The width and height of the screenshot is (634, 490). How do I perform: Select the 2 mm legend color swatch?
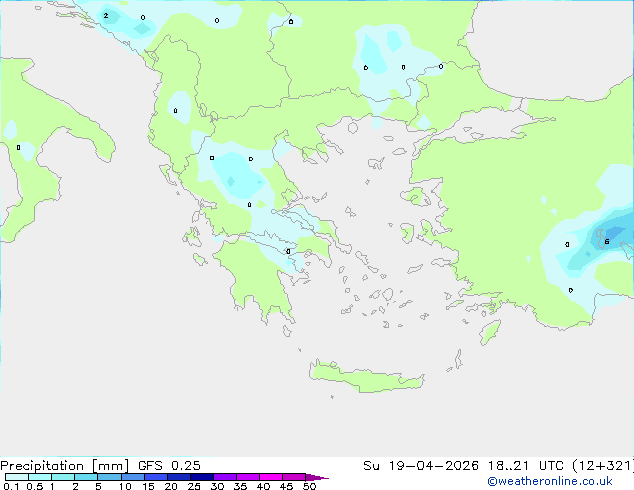pos(86,477)
